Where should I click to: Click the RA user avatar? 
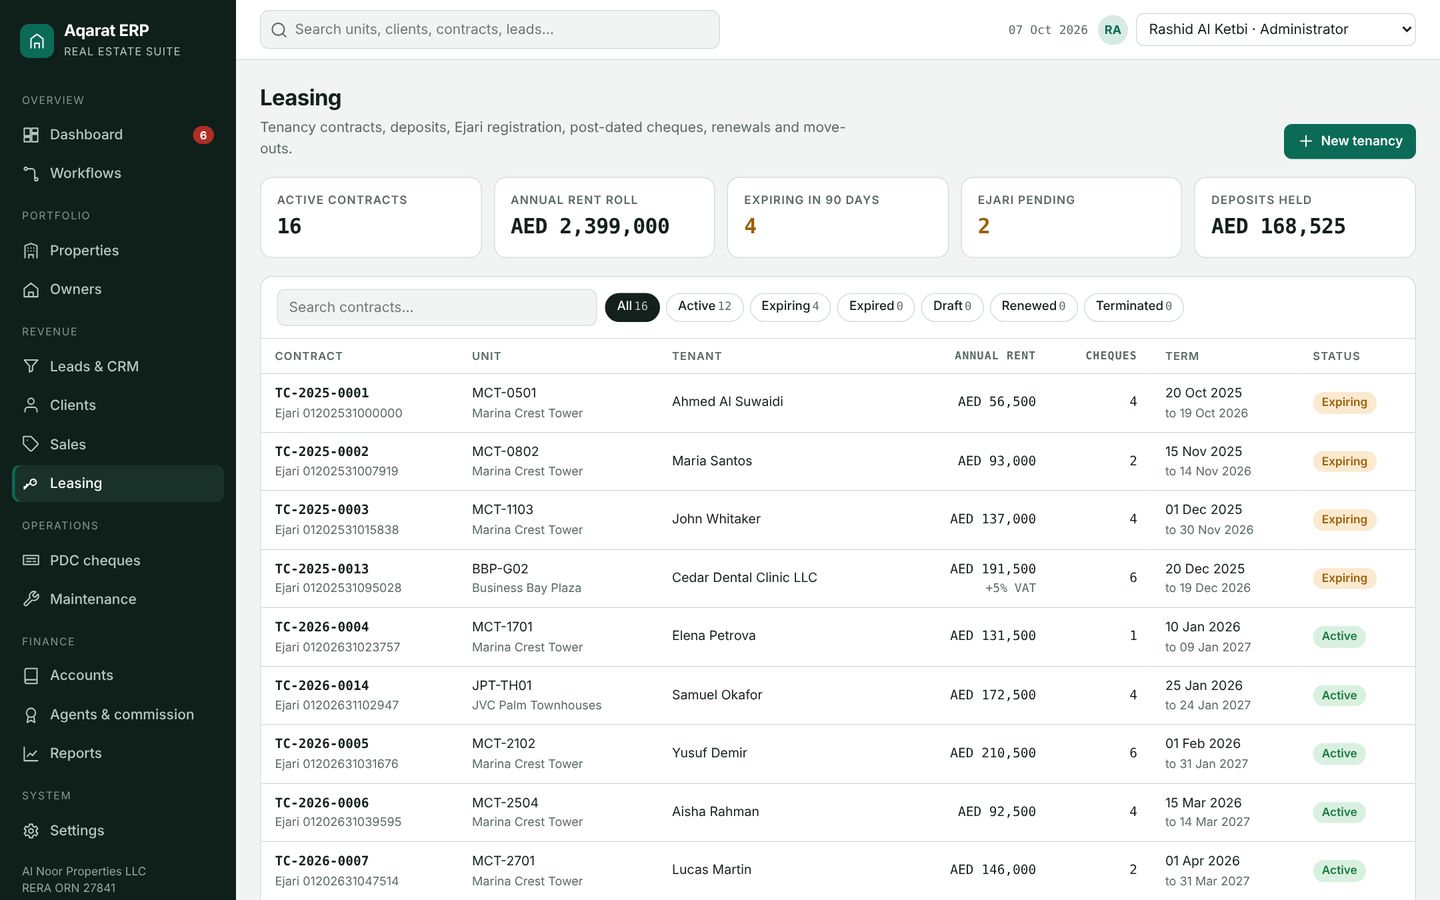(1113, 30)
